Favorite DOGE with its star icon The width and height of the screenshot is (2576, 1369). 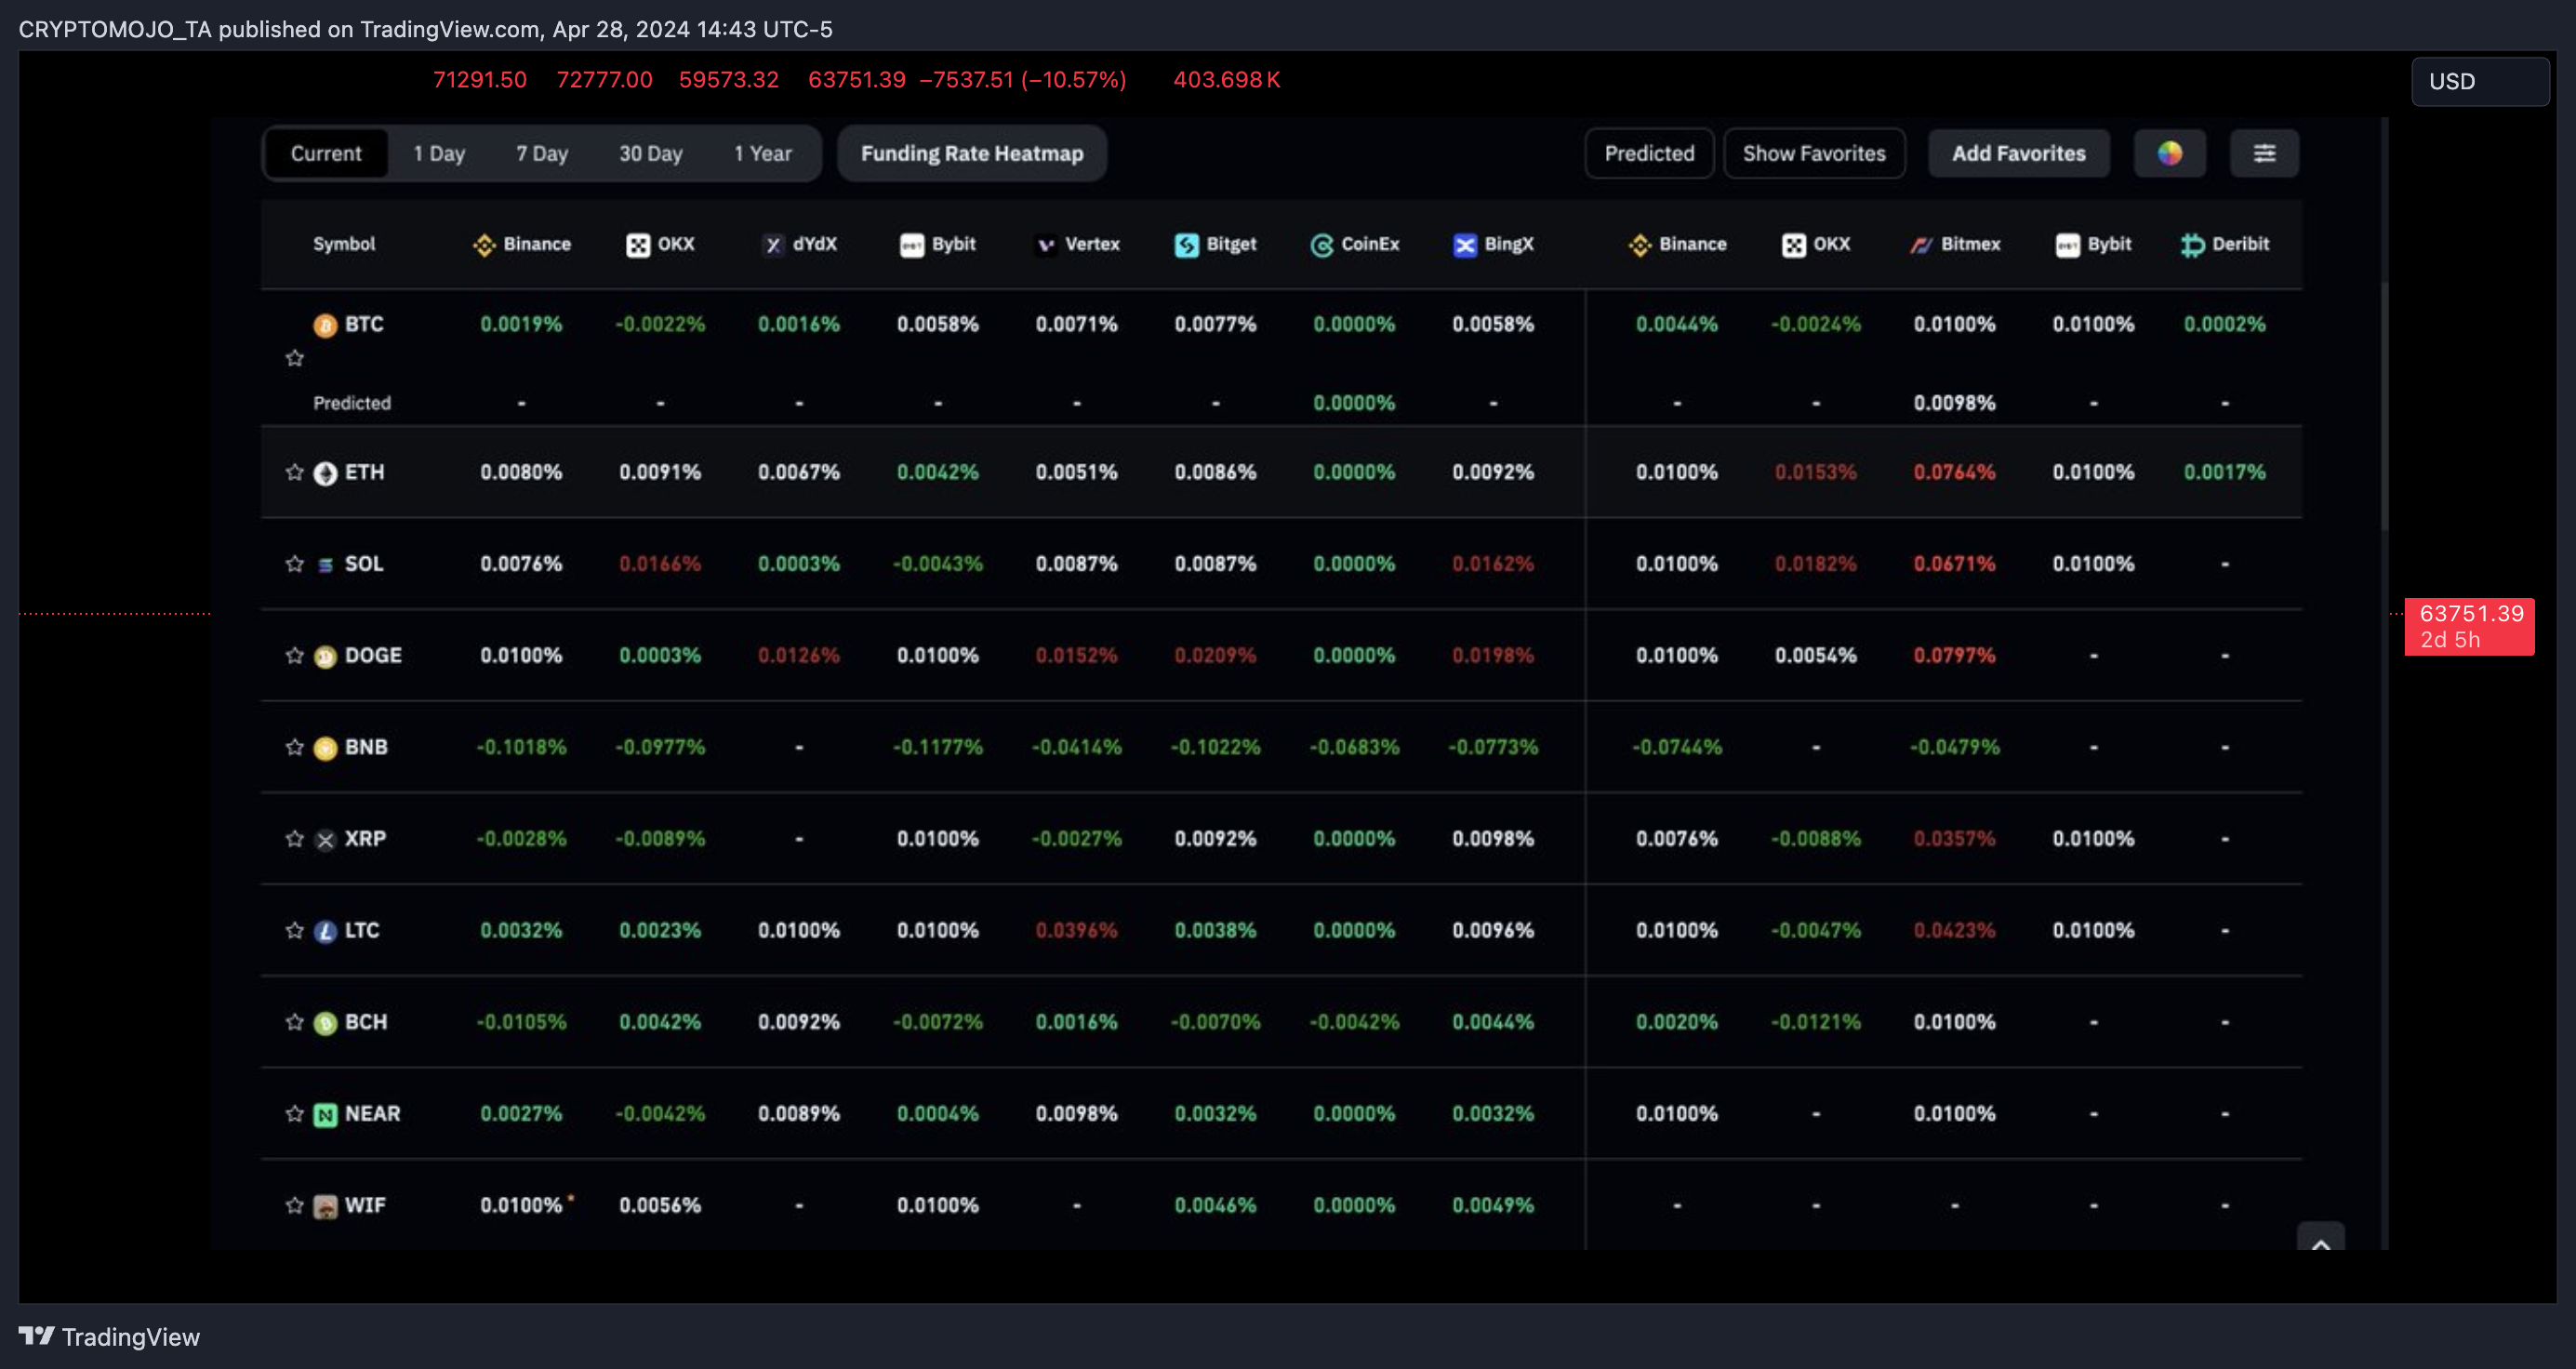294,655
